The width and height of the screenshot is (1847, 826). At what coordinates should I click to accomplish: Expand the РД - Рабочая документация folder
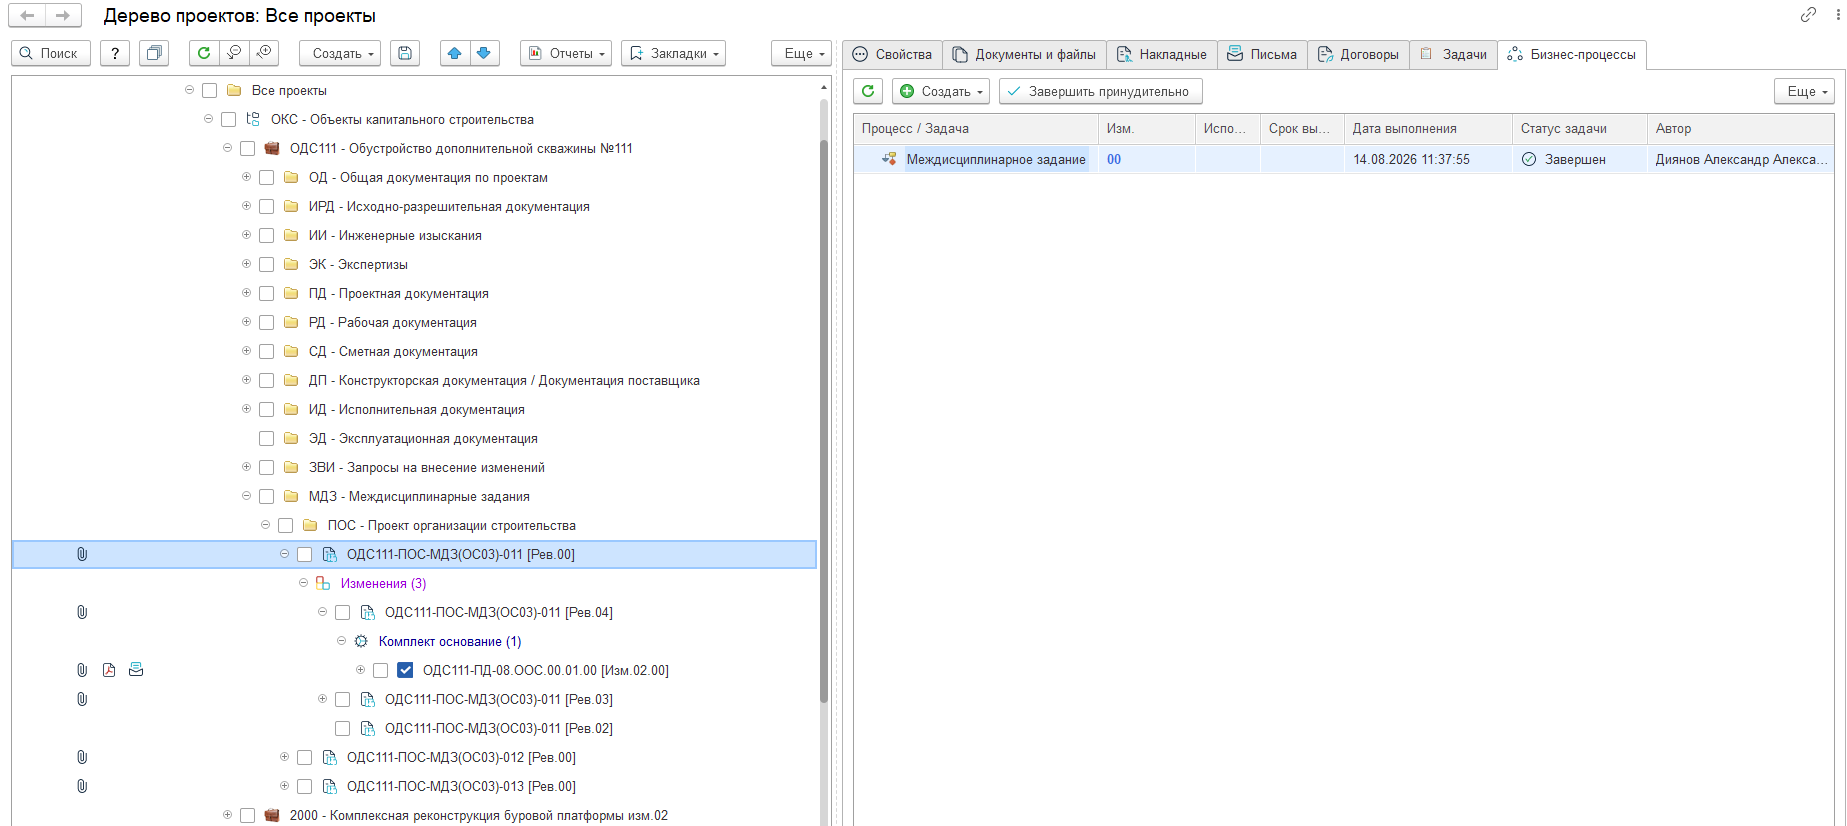pos(246,322)
